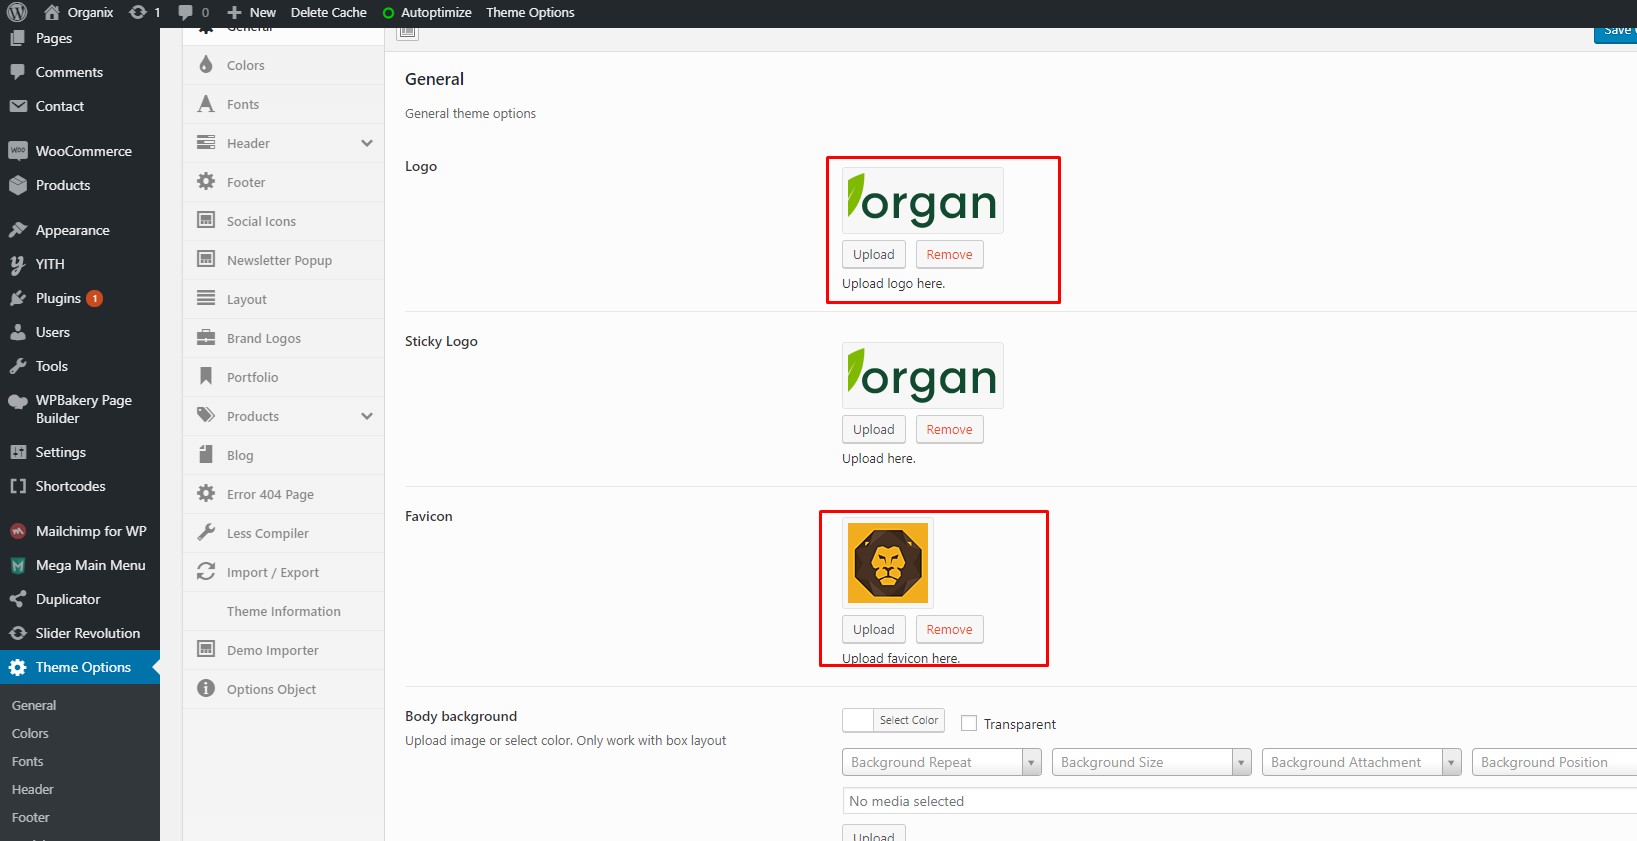The width and height of the screenshot is (1637, 841).
Task: Click the Plugins plug icon in sidebar
Action: tap(18, 298)
